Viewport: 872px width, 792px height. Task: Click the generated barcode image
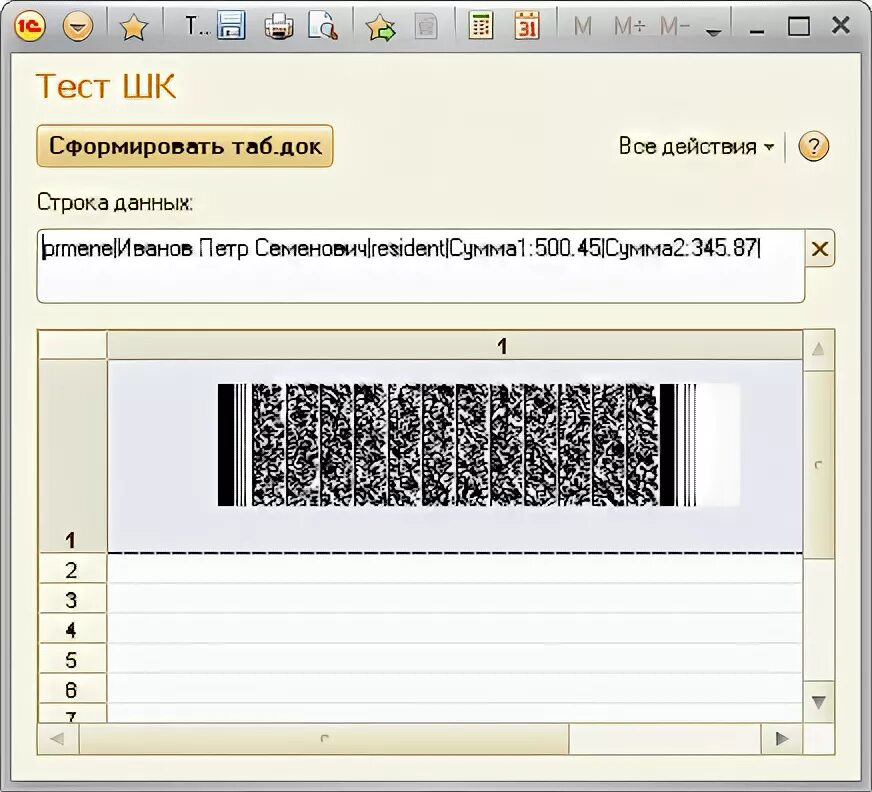click(478, 445)
